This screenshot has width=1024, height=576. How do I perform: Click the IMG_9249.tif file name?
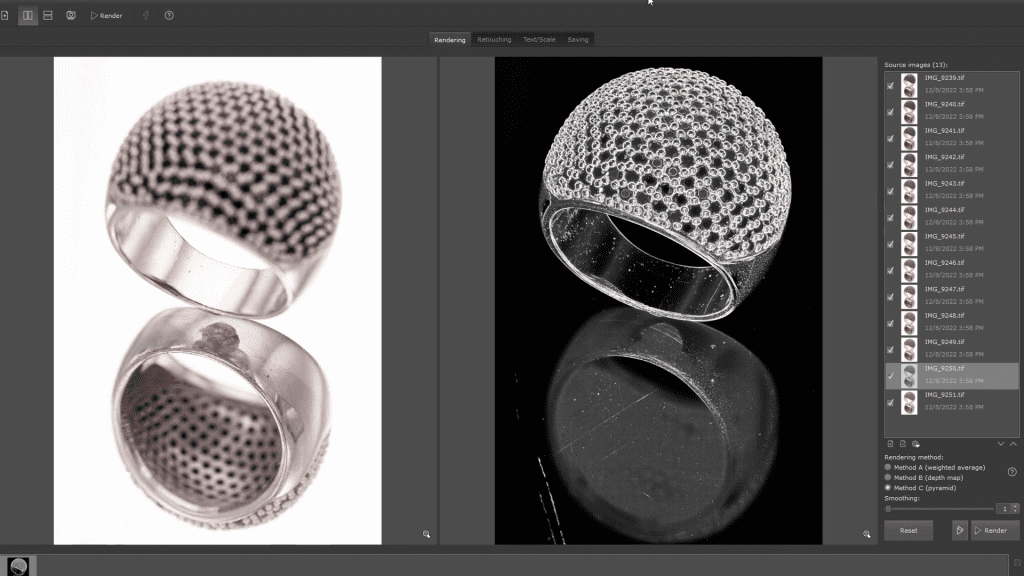(x=944, y=342)
